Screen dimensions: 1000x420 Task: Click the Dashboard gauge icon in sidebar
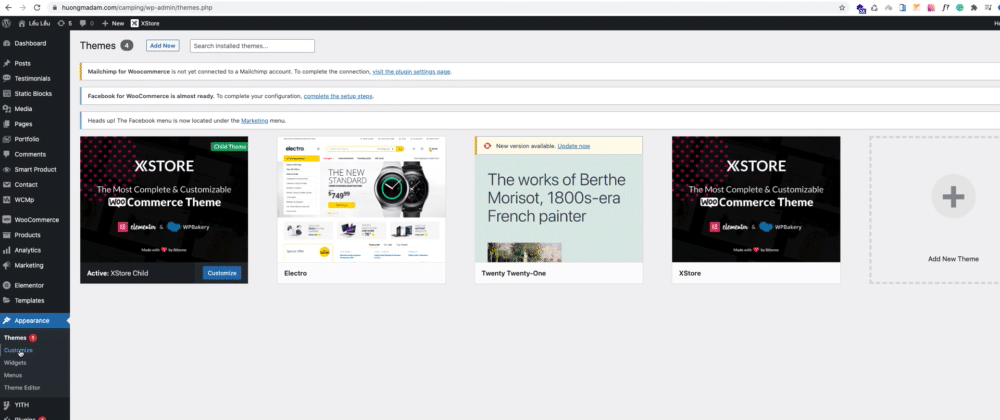point(6,43)
